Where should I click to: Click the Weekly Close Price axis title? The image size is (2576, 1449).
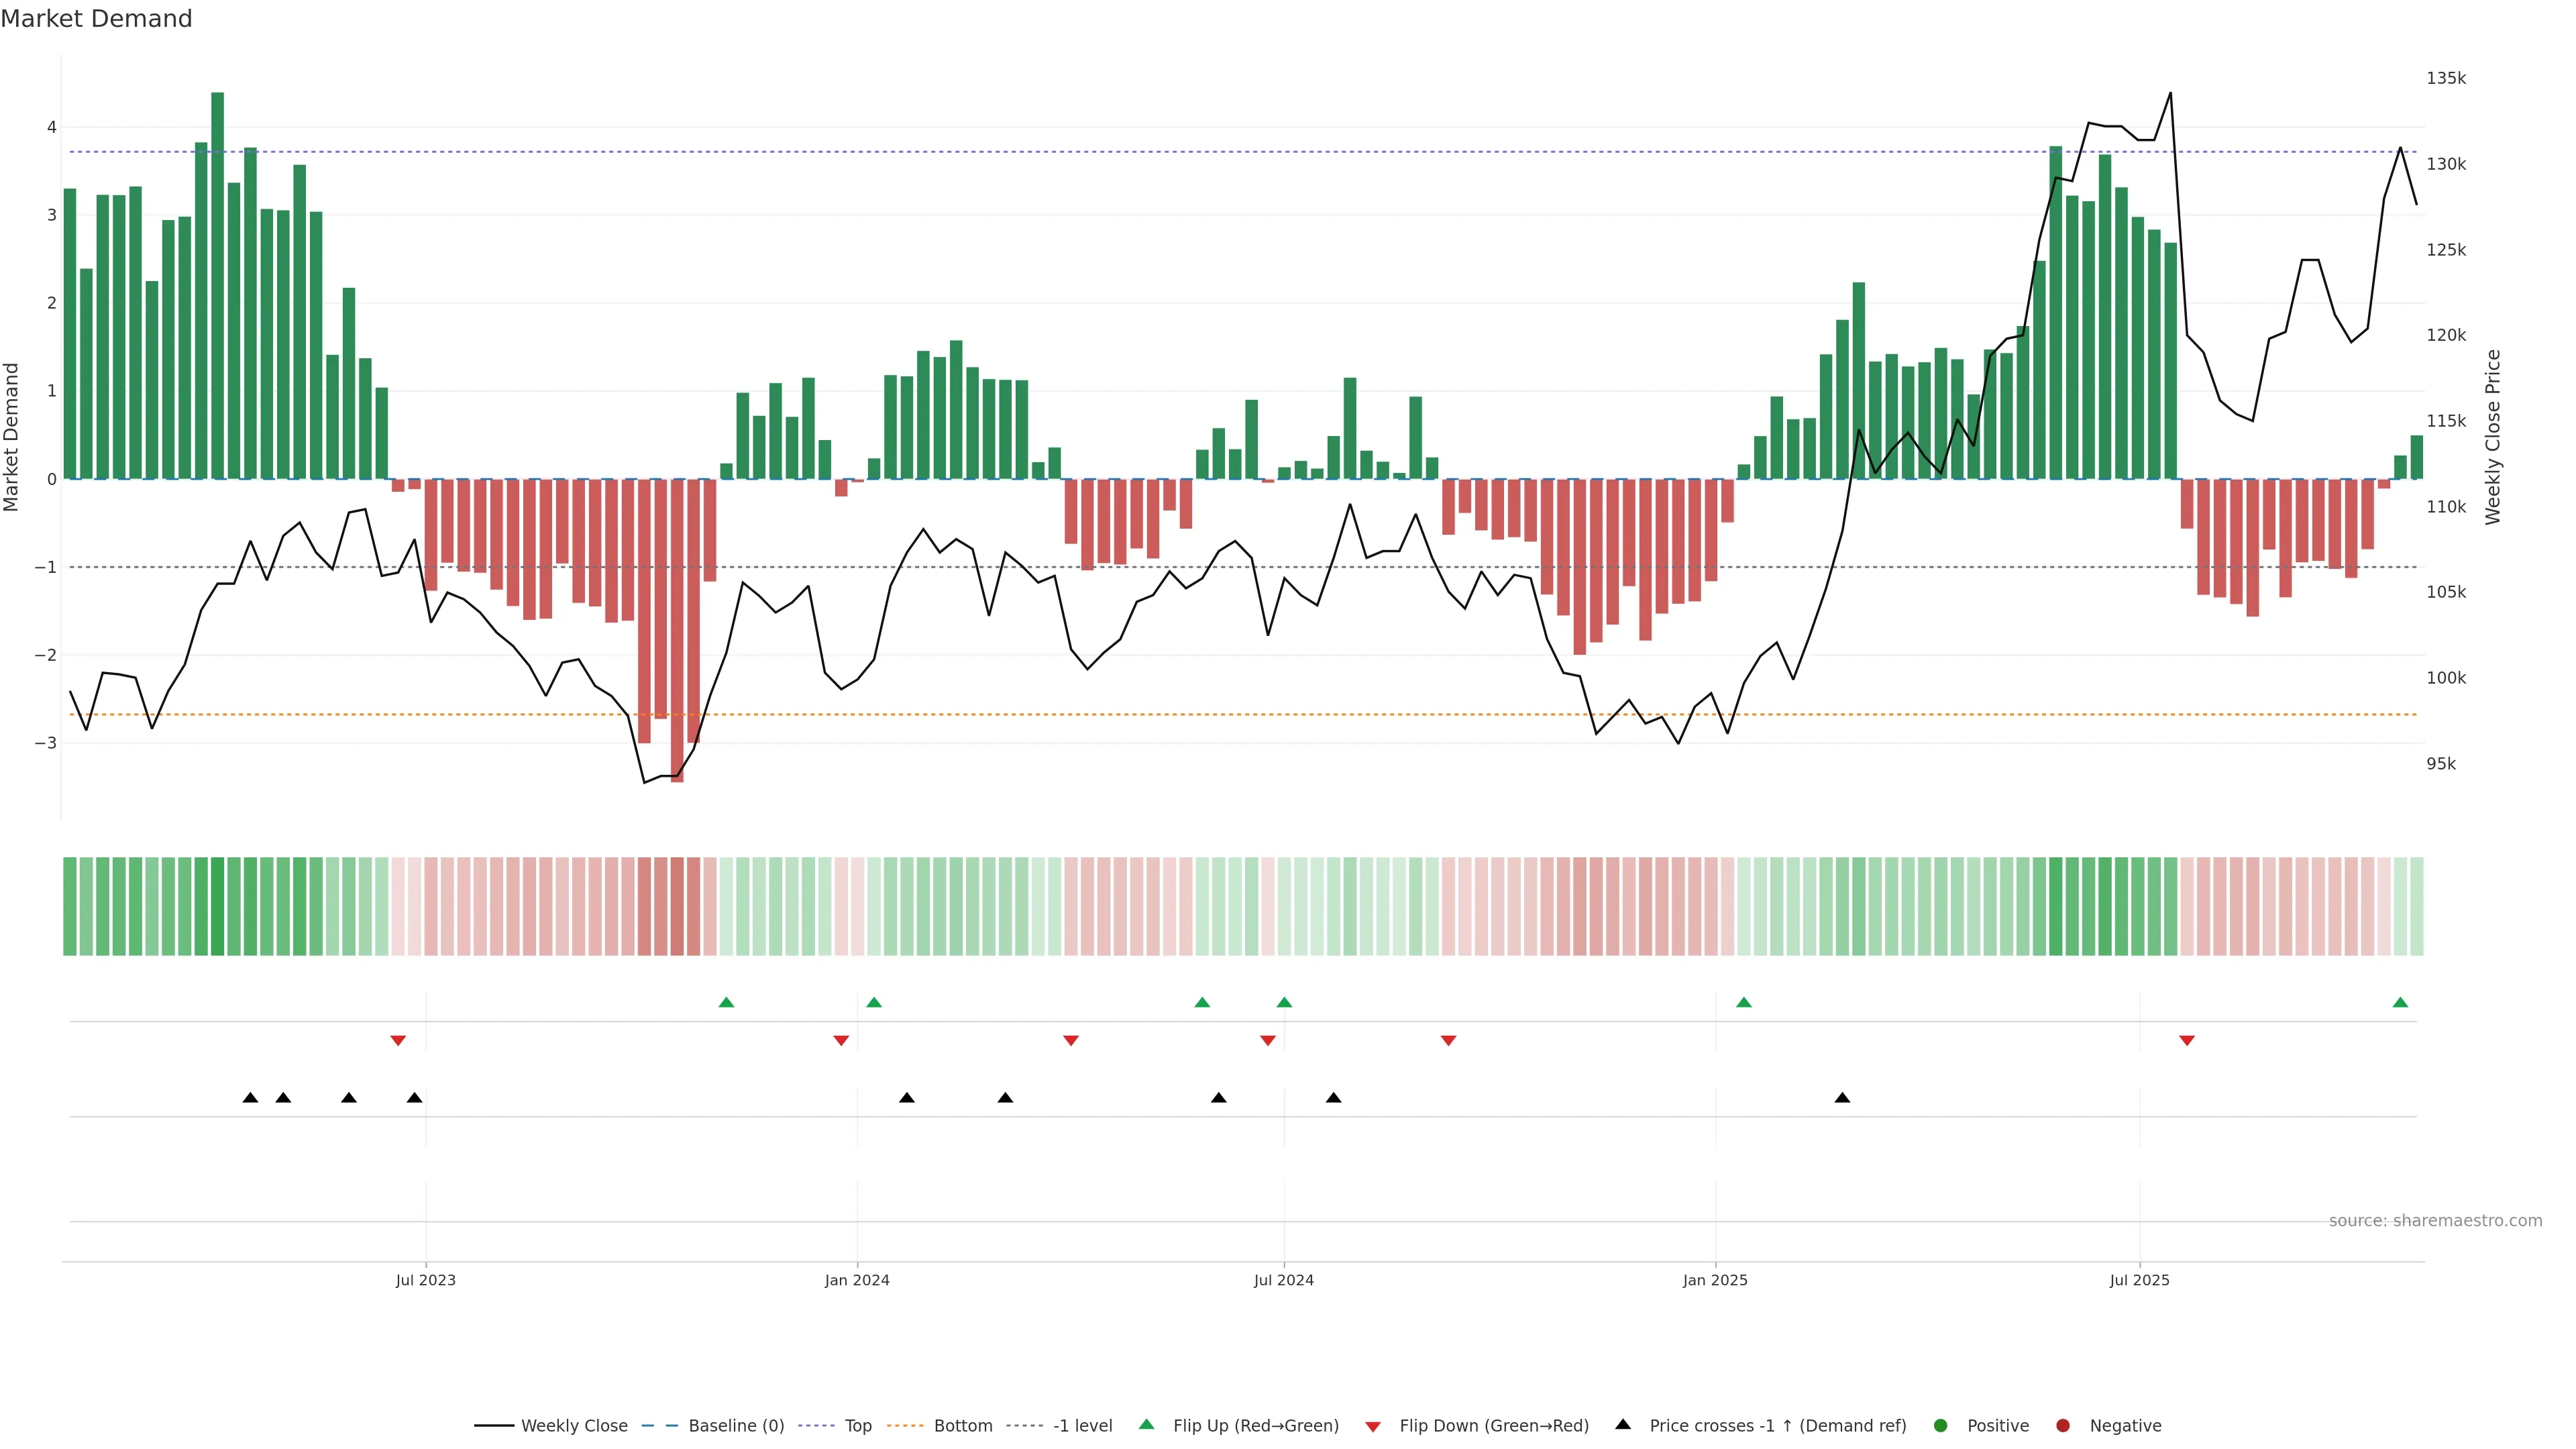pyautogui.click(x=2493, y=437)
